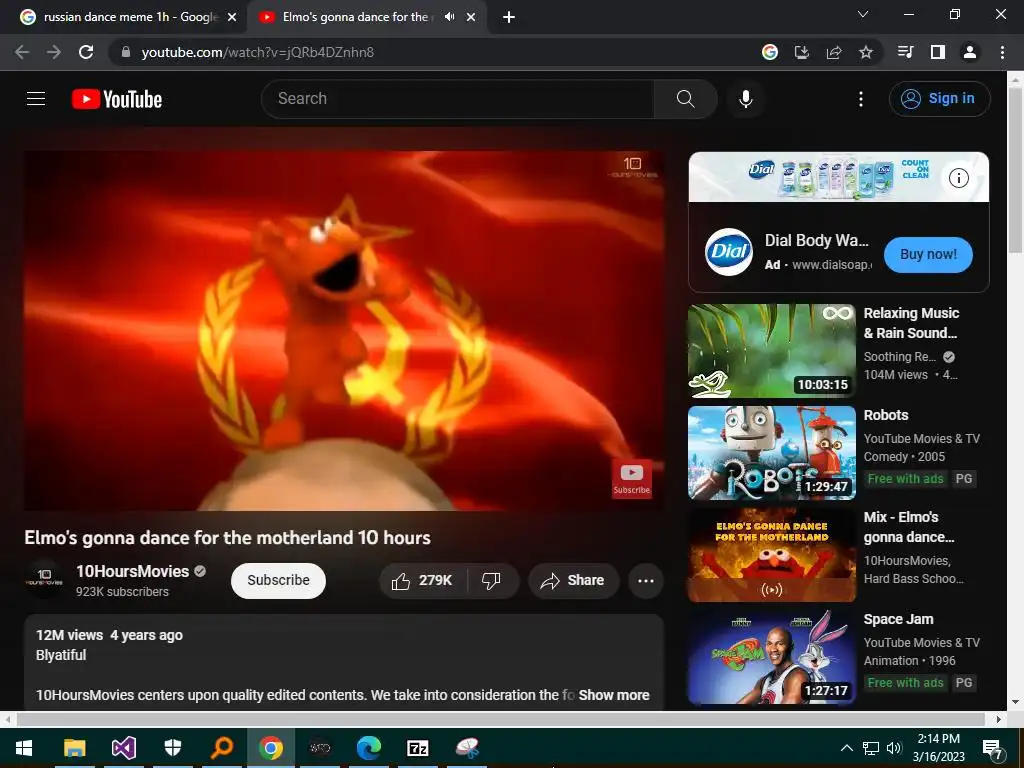Open the media control icon in Chrome toolbar
The image size is (1024, 768).
tap(905, 52)
